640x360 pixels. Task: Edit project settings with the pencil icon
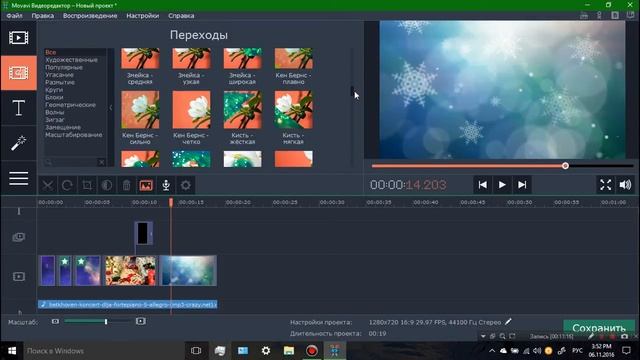(x=508, y=322)
